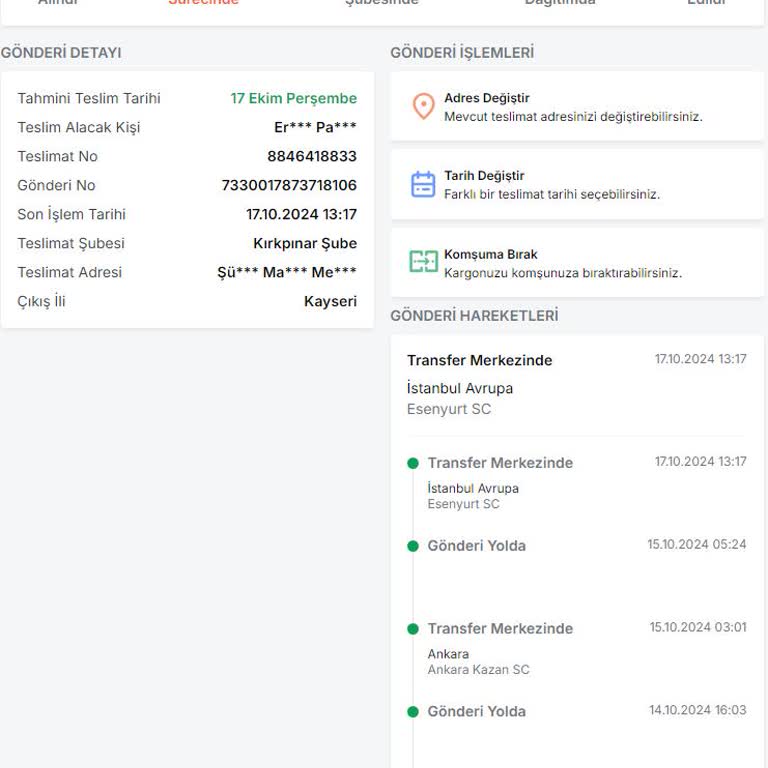768x768 pixels.
Task: Click green dot for Gönderi Yolda 15.10.2024
Action: (x=413, y=546)
